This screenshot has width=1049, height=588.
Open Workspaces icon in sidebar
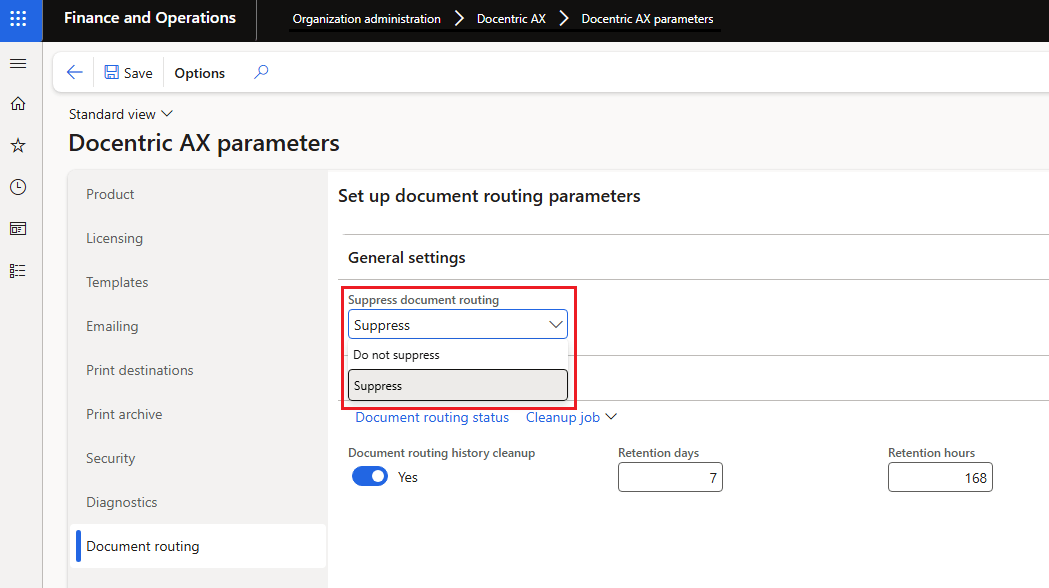[x=17, y=229]
